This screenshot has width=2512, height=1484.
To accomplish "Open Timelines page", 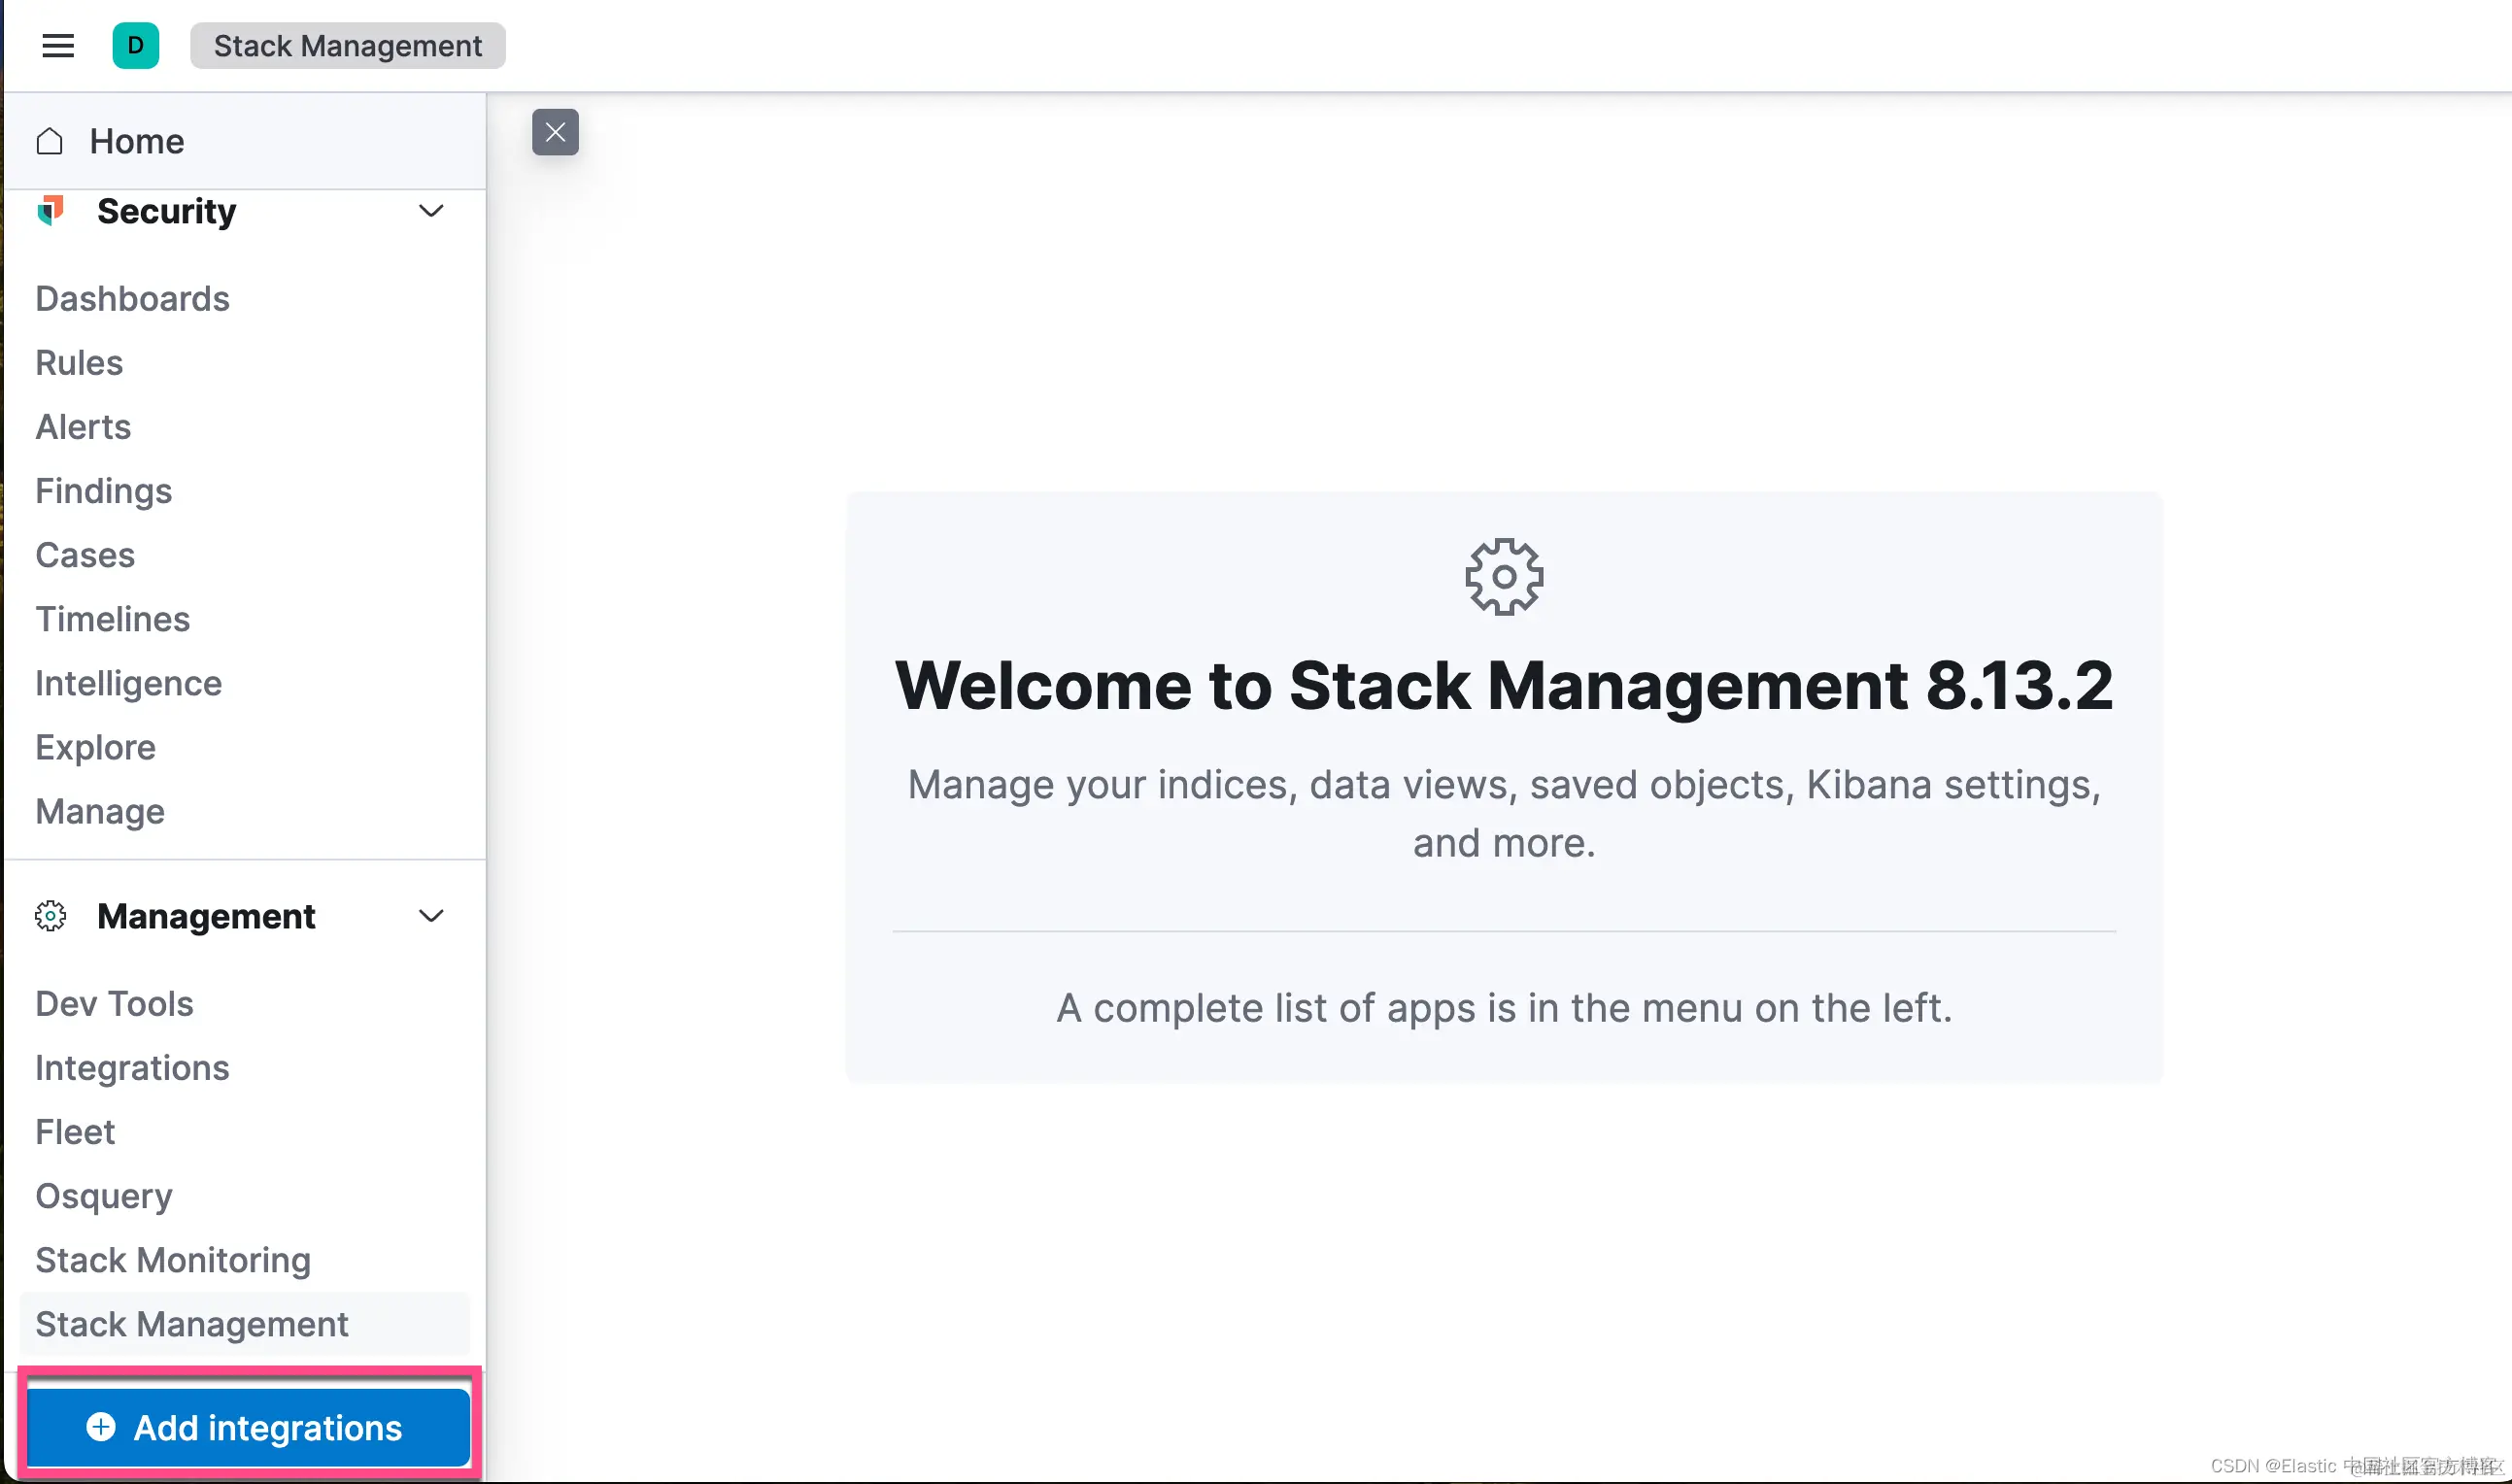I will 113,619.
